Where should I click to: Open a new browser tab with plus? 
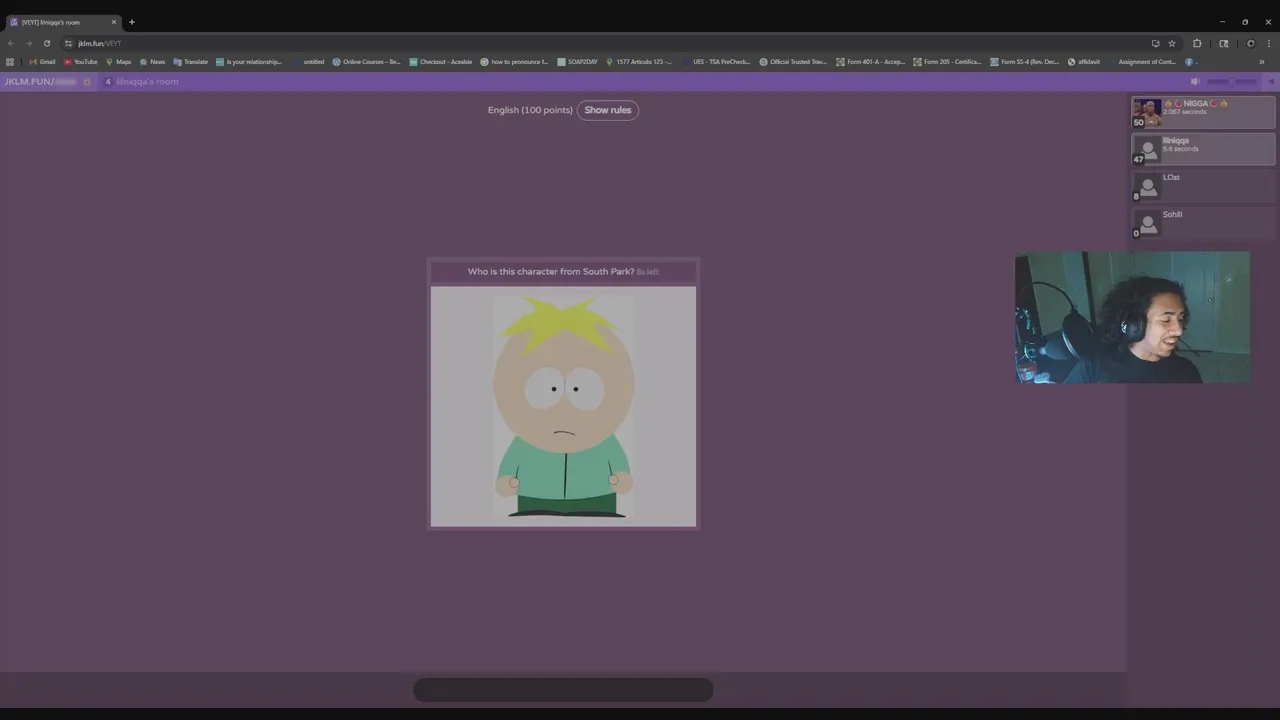[131, 22]
